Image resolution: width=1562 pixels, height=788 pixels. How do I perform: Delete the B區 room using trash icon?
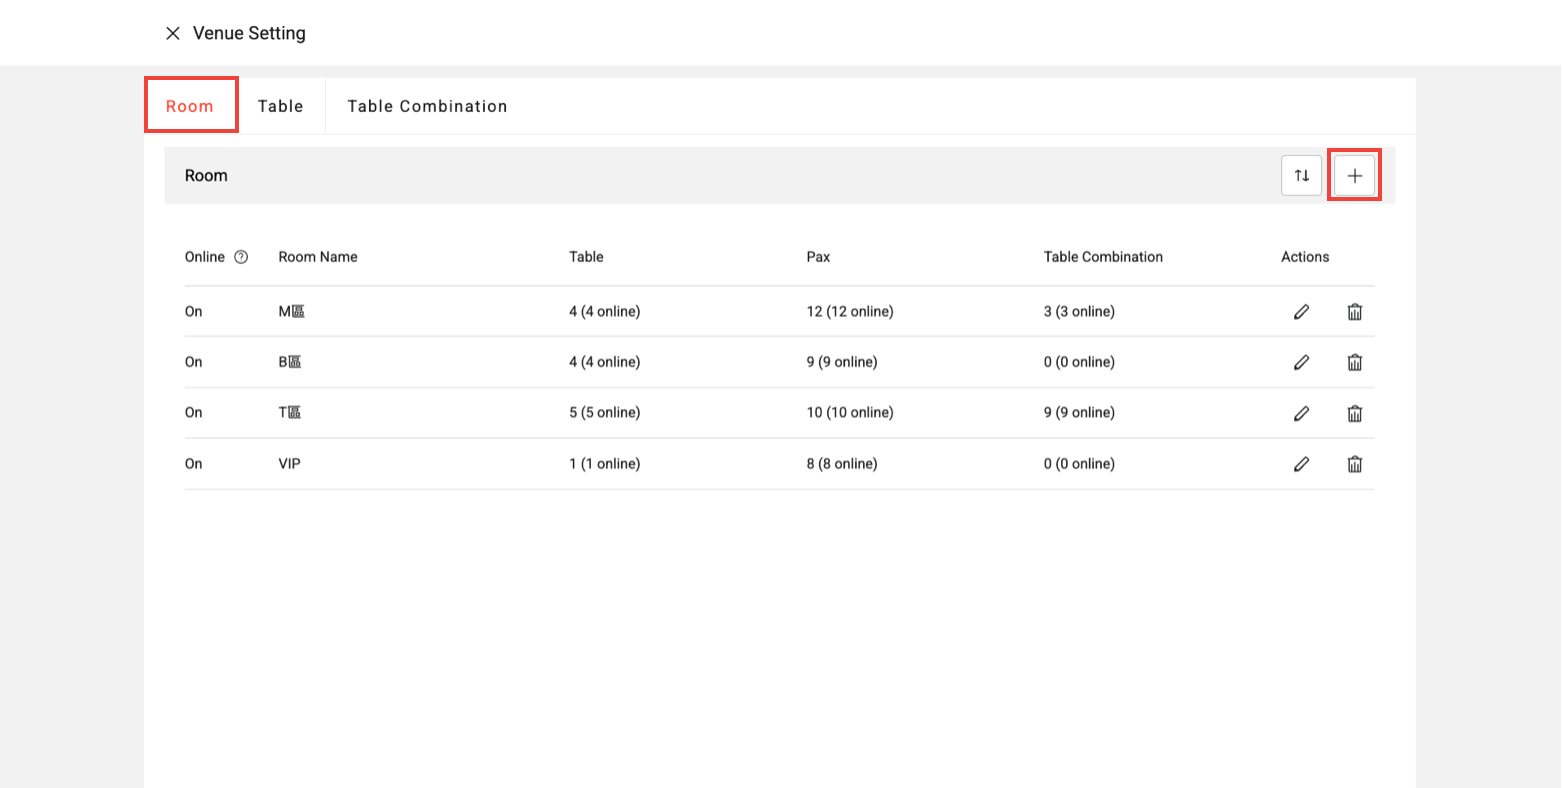[1354, 362]
